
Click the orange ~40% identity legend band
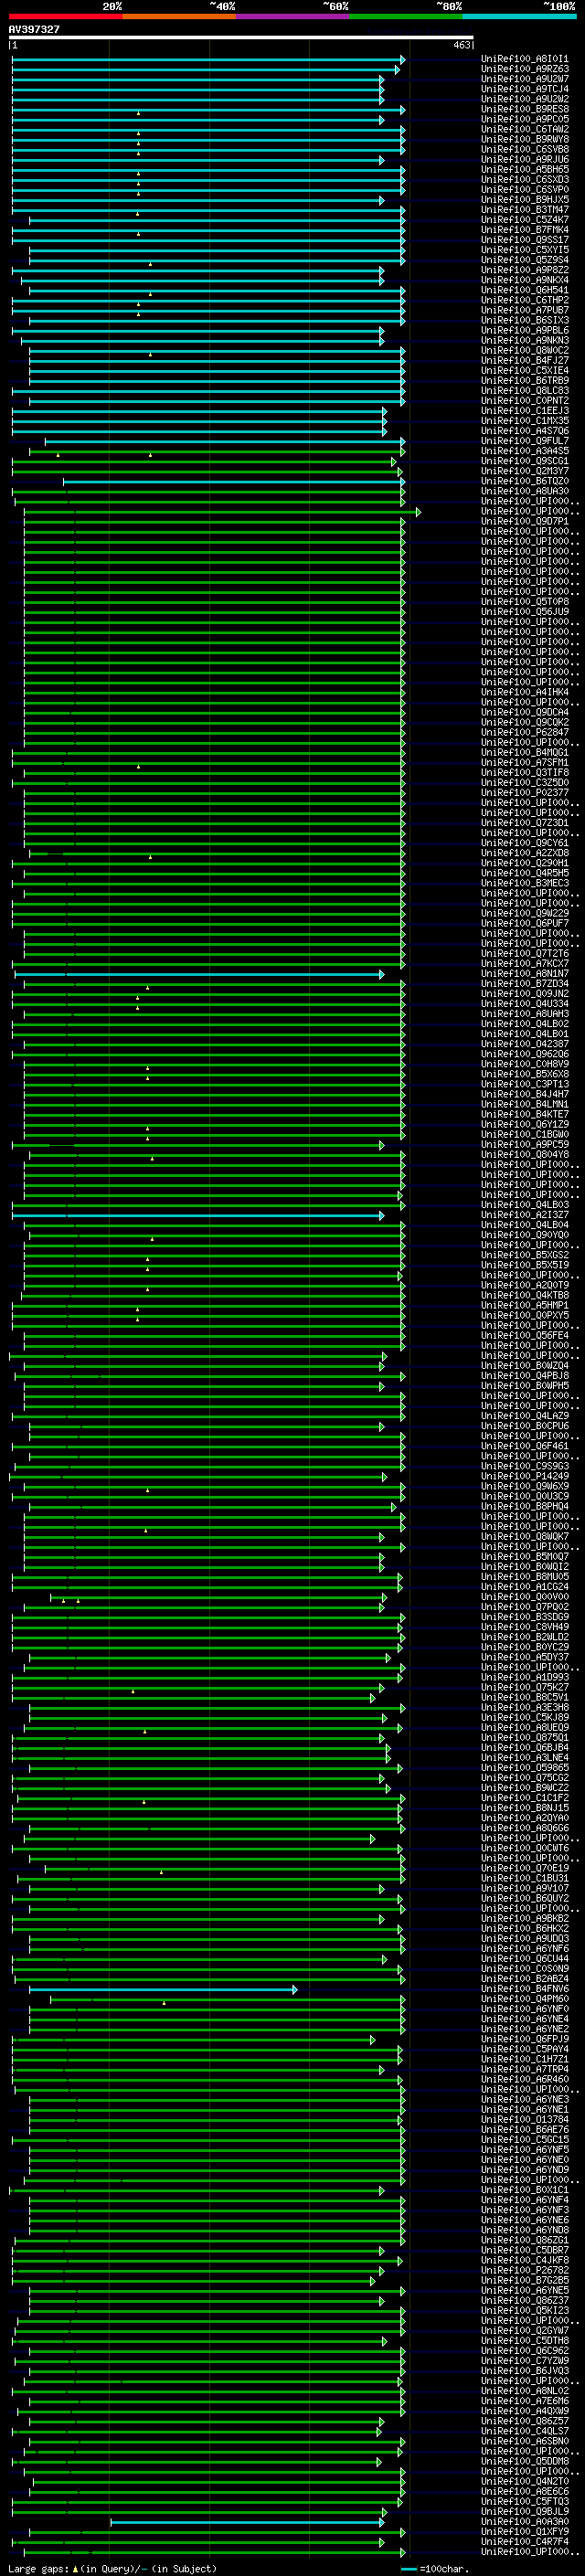(179, 17)
